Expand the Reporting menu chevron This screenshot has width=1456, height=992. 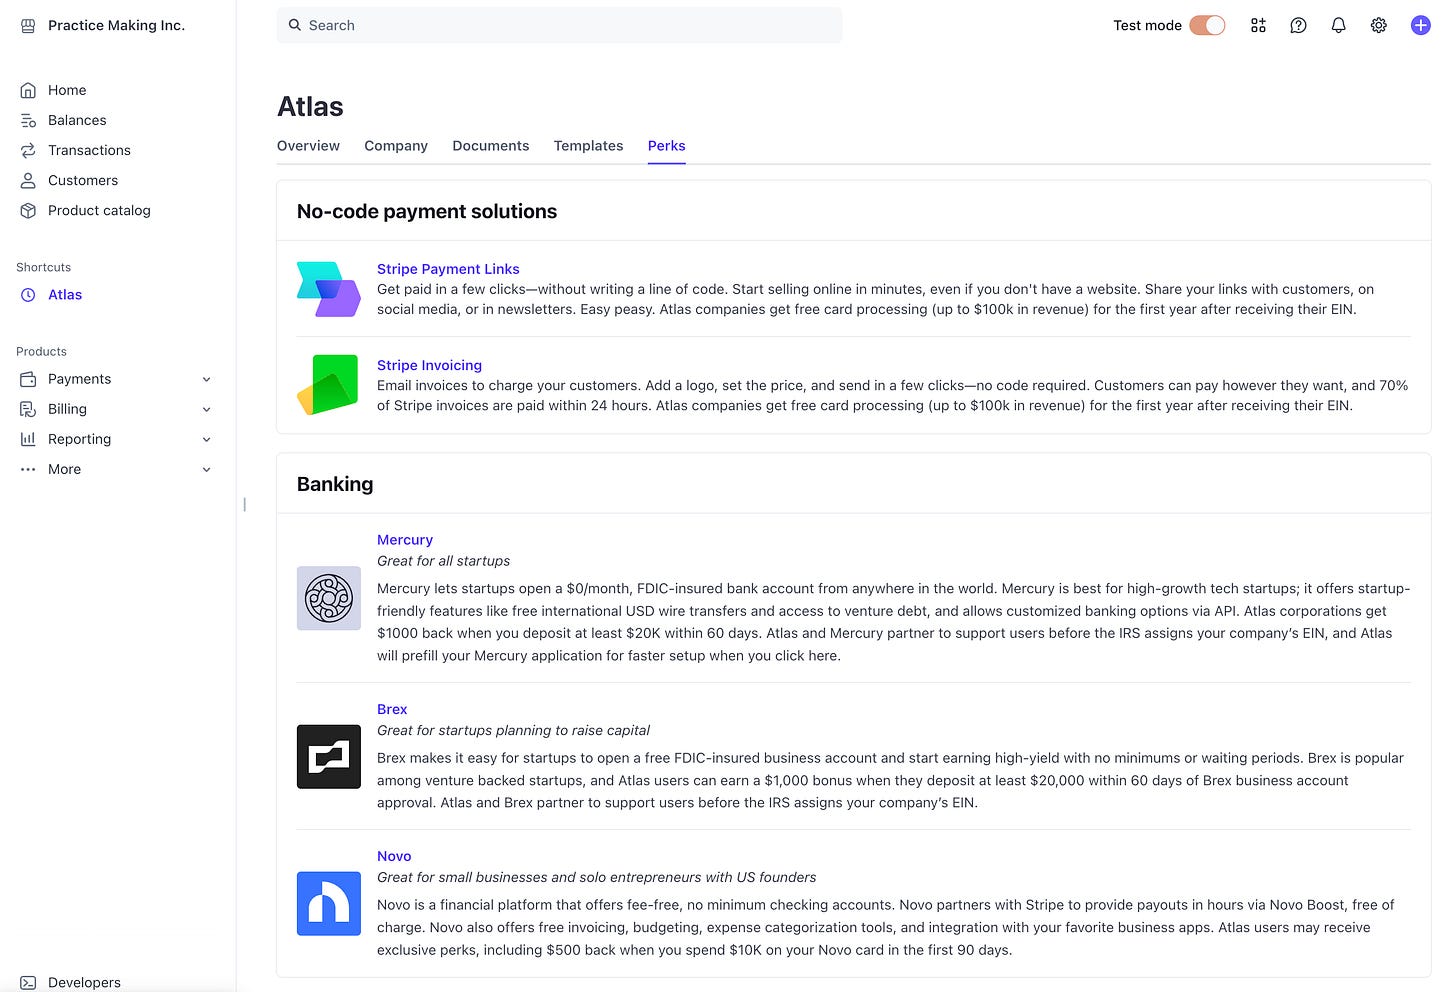click(206, 439)
